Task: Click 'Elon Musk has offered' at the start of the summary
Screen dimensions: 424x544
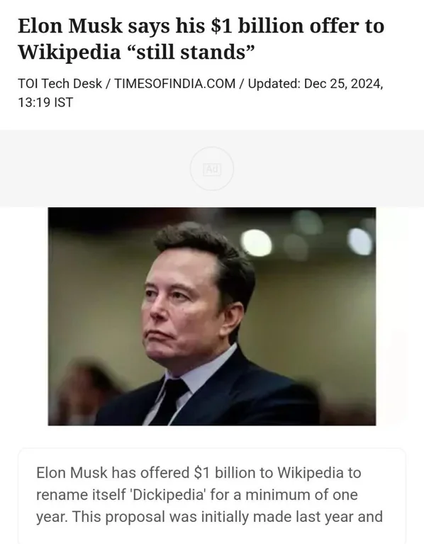Action: (x=113, y=473)
